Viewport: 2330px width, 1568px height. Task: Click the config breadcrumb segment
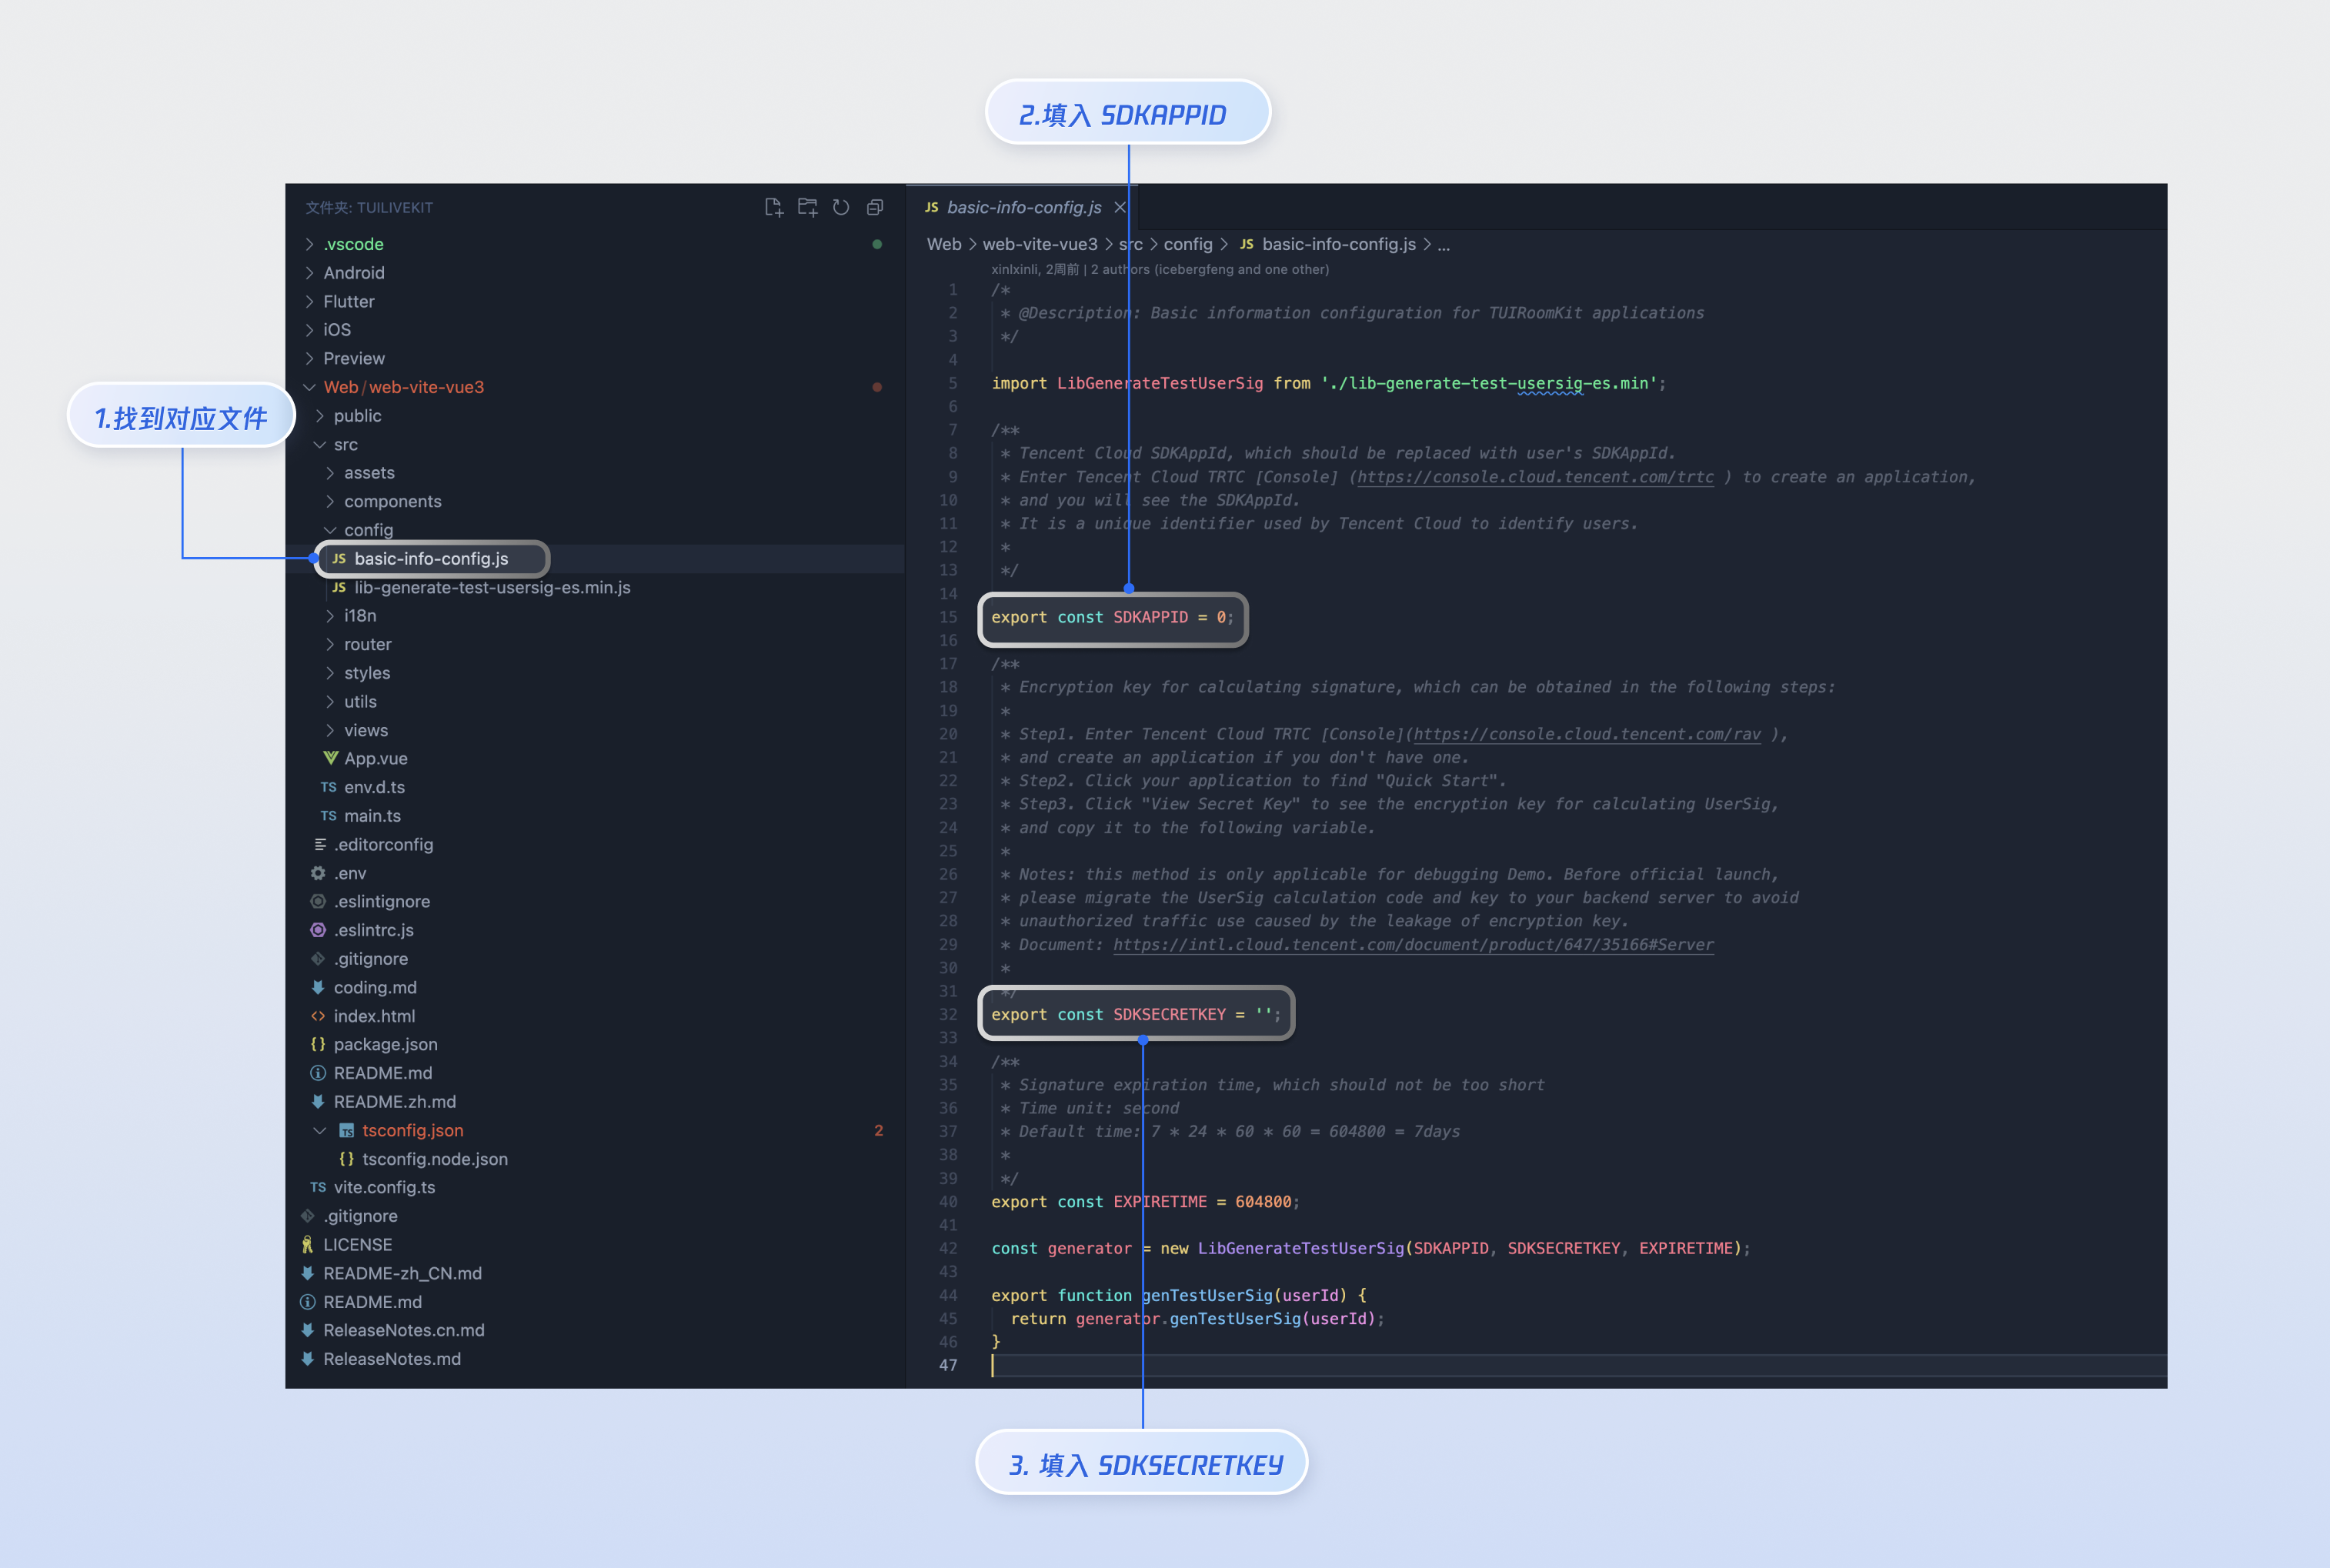1187,244
